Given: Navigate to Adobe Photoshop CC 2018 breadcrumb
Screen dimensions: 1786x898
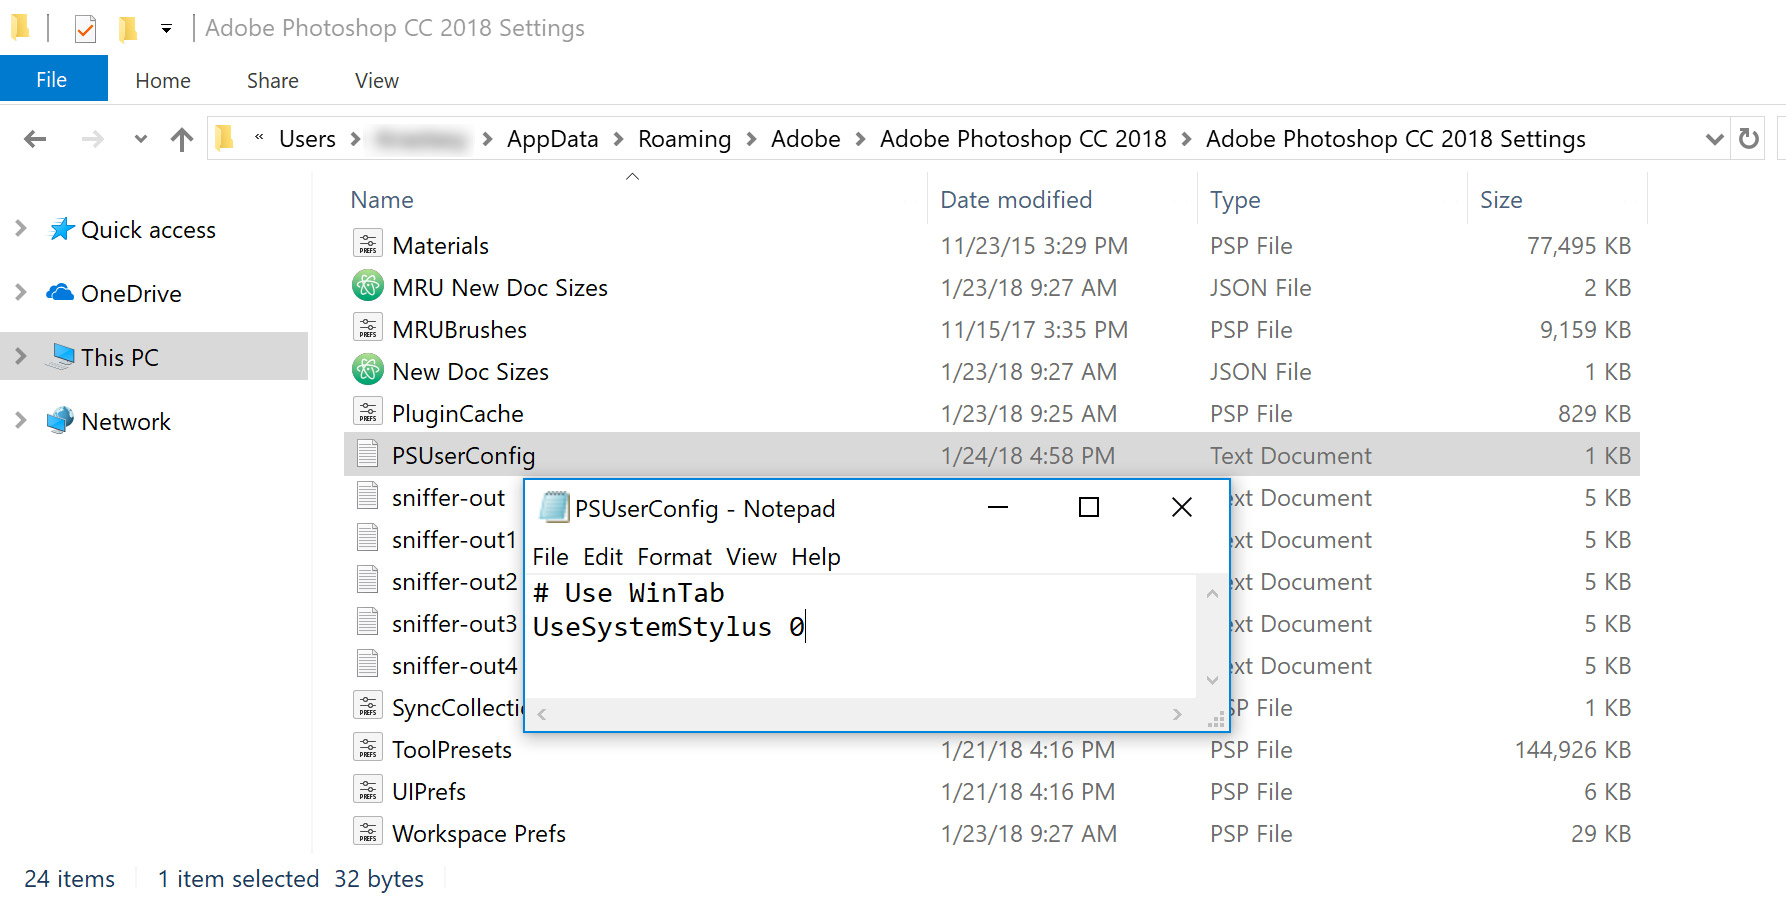Looking at the screenshot, I should 1023,139.
